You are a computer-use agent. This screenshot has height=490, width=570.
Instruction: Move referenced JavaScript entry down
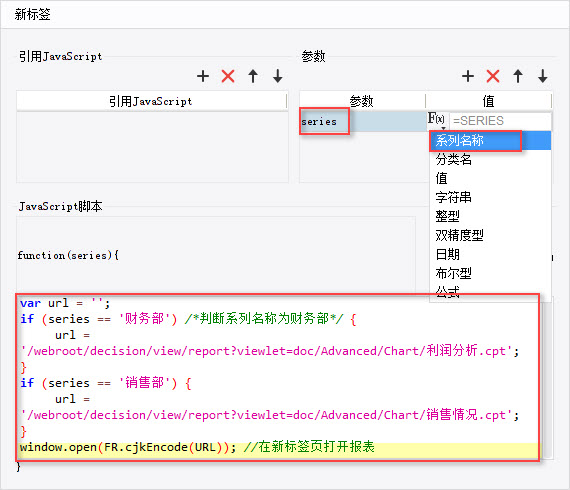tap(278, 76)
